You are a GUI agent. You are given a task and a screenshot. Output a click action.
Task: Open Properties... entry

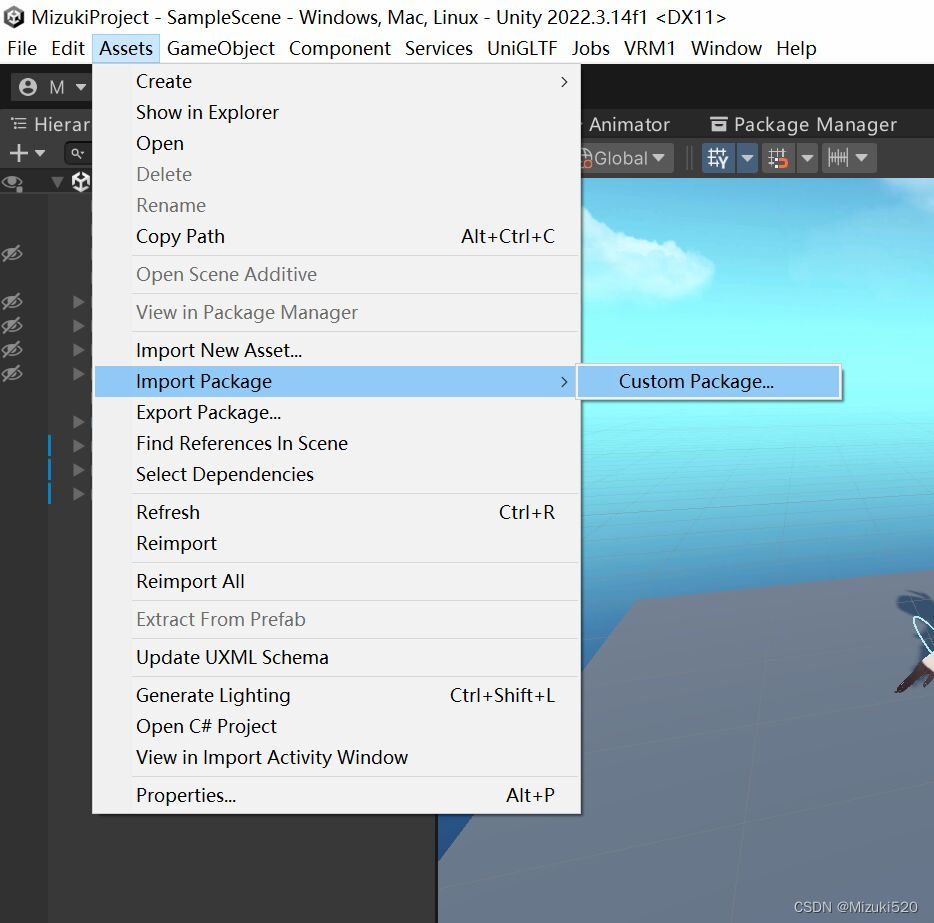[x=337, y=796]
